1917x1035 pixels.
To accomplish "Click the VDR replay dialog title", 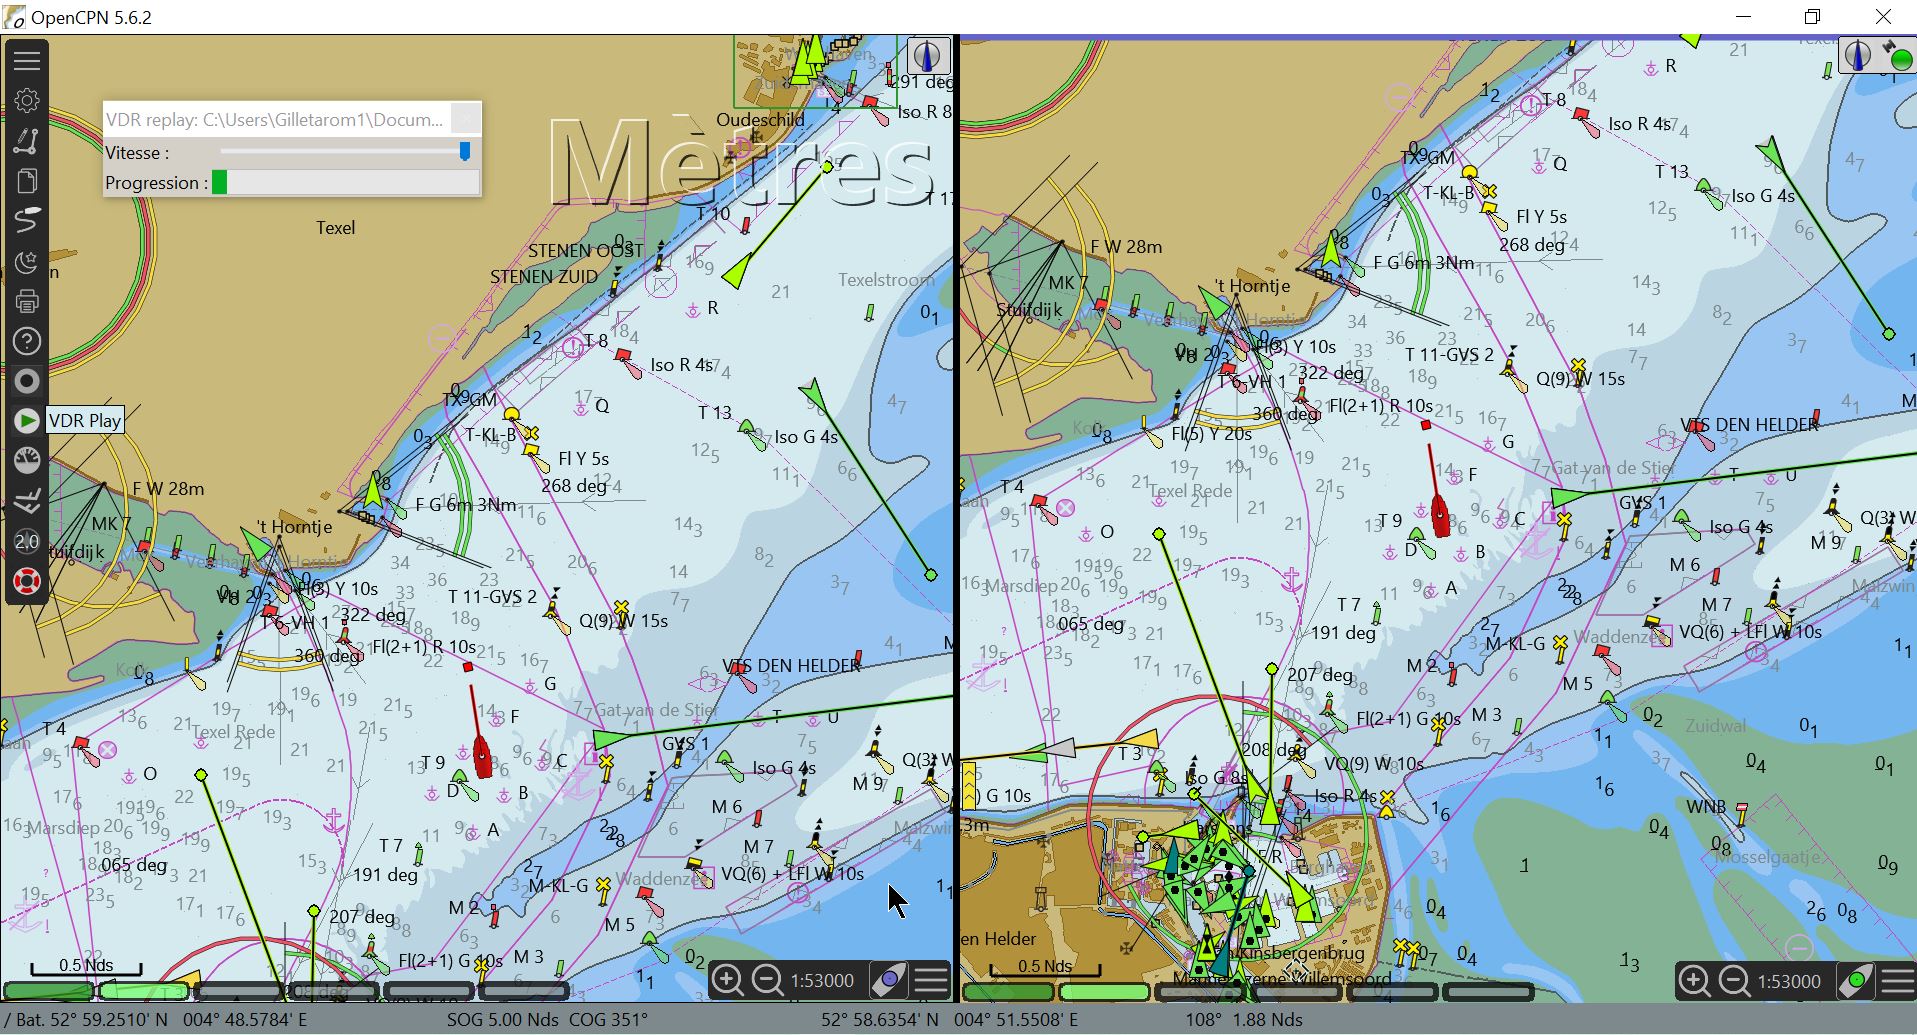I will click(x=274, y=120).
